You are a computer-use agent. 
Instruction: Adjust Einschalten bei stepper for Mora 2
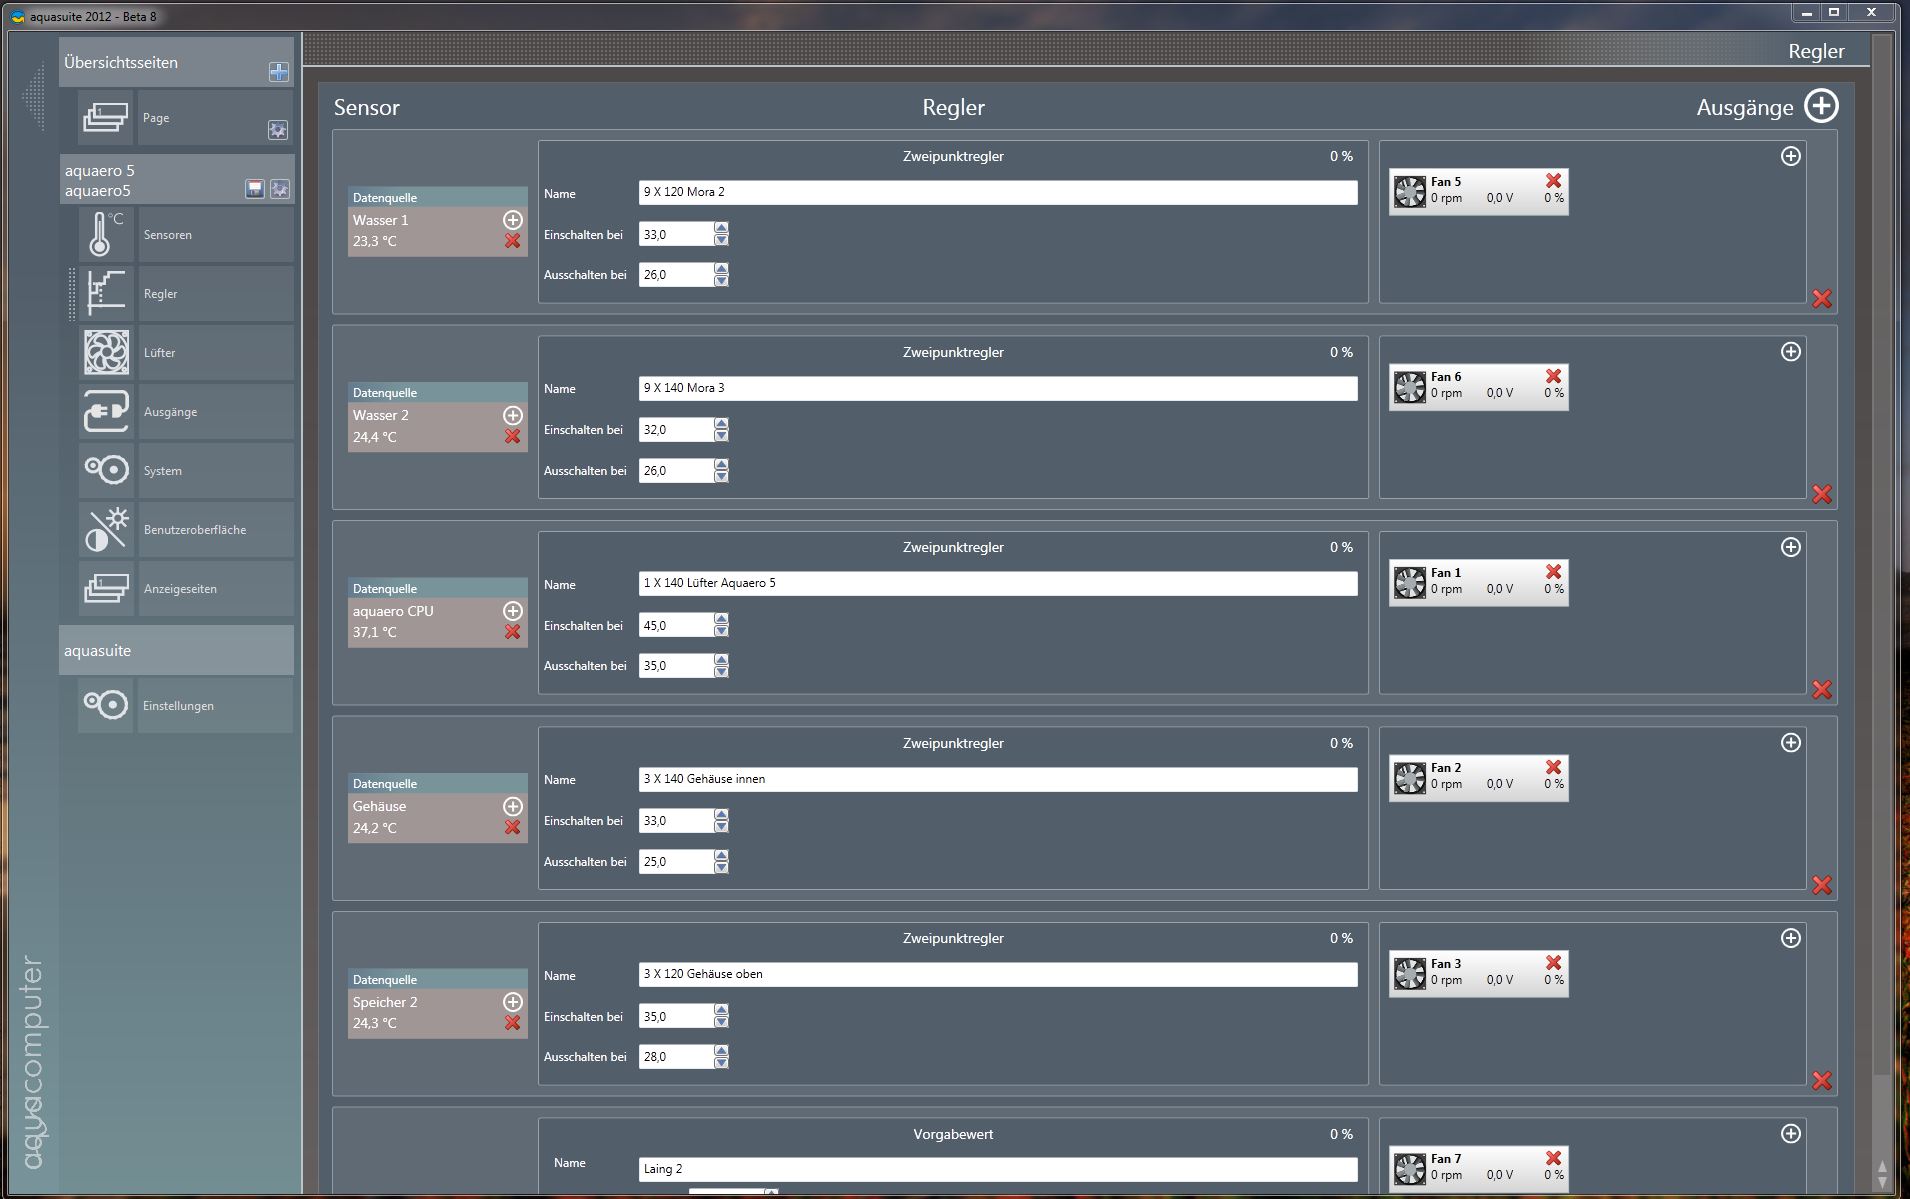click(721, 234)
